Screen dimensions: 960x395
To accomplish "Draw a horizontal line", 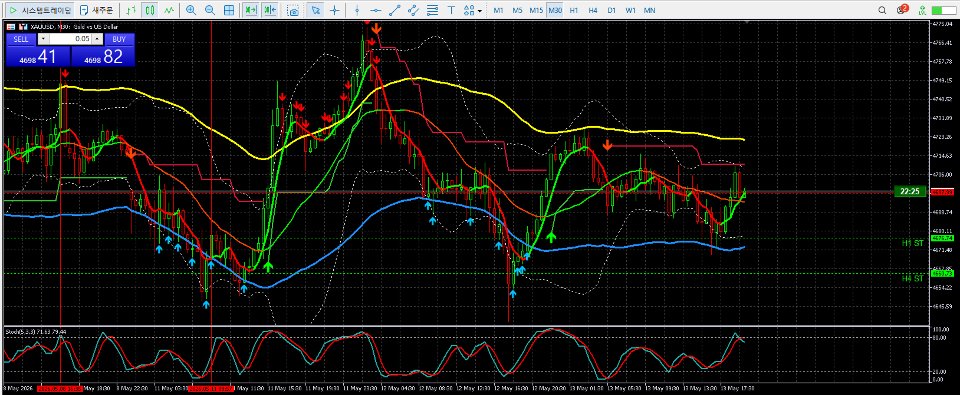I will (375, 10).
